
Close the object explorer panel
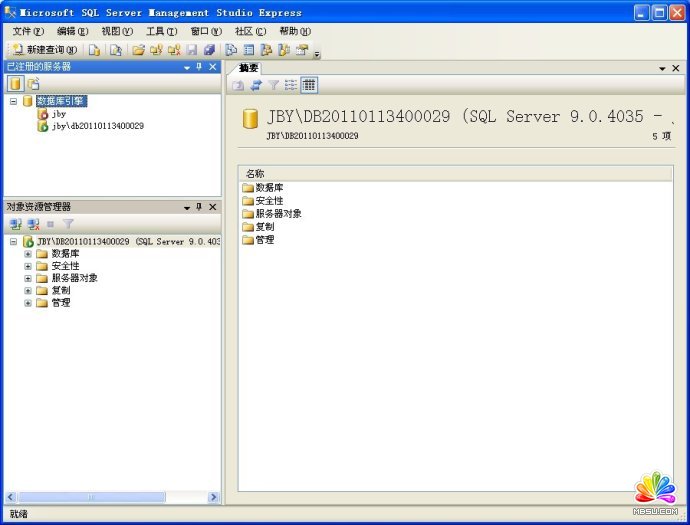point(213,207)
